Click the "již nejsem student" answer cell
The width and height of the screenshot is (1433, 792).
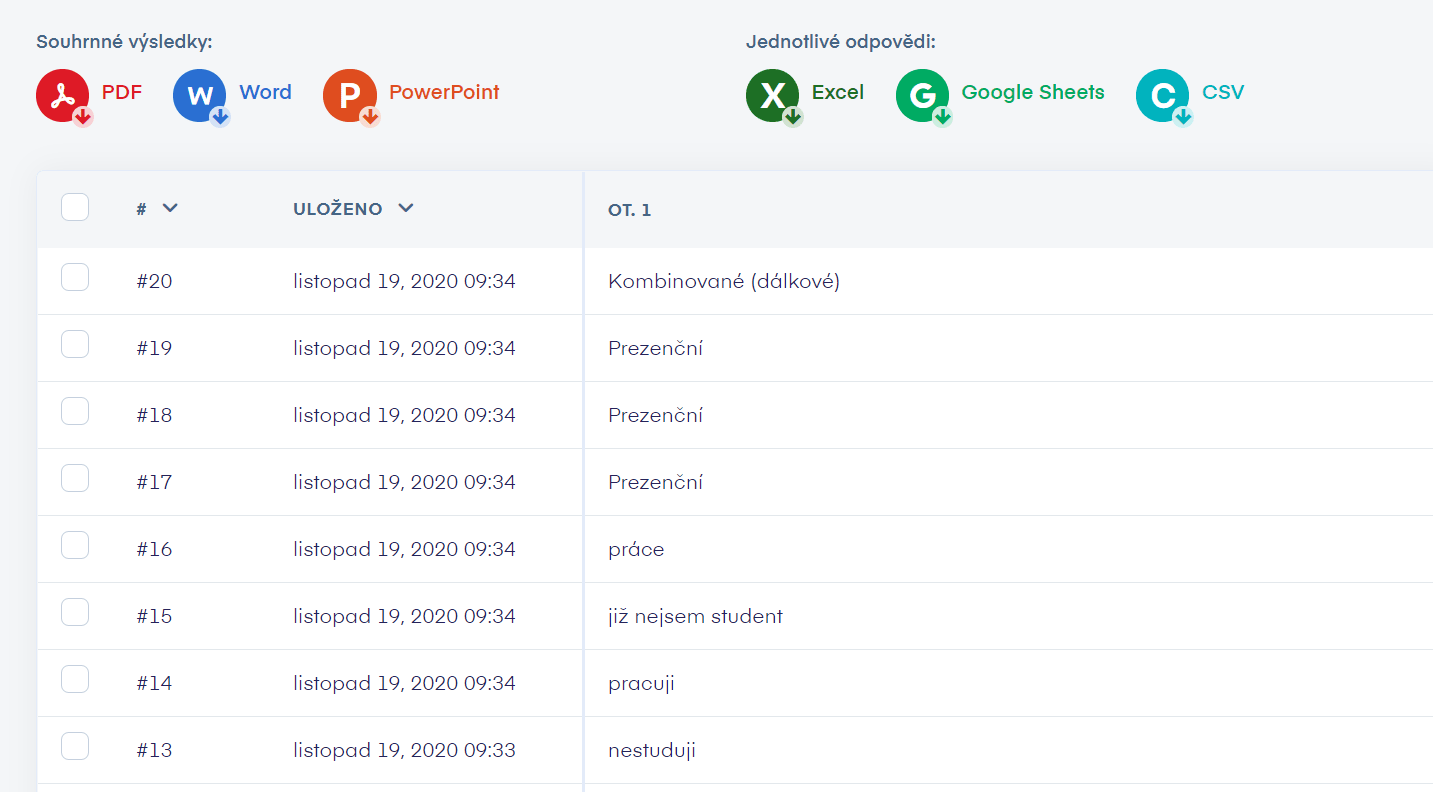(x=695, y=616)
